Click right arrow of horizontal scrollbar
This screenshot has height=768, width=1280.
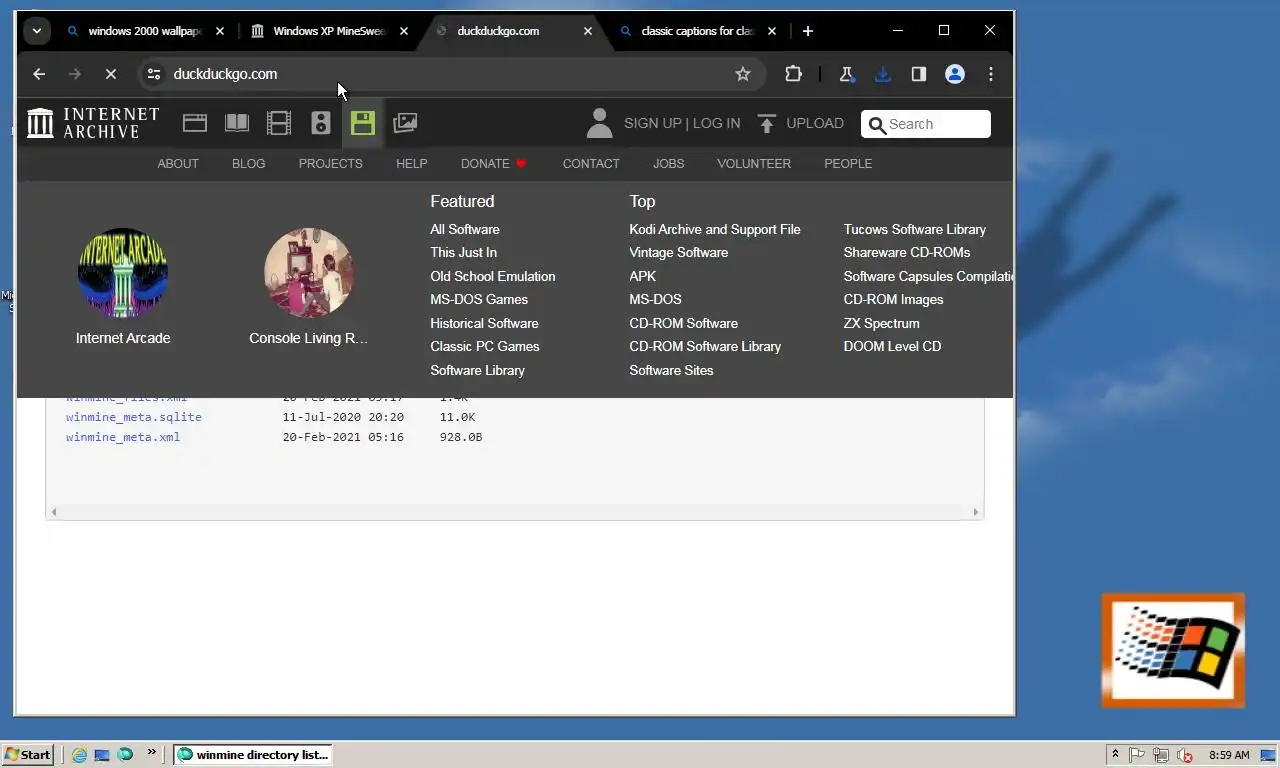(x=976, y=512)
